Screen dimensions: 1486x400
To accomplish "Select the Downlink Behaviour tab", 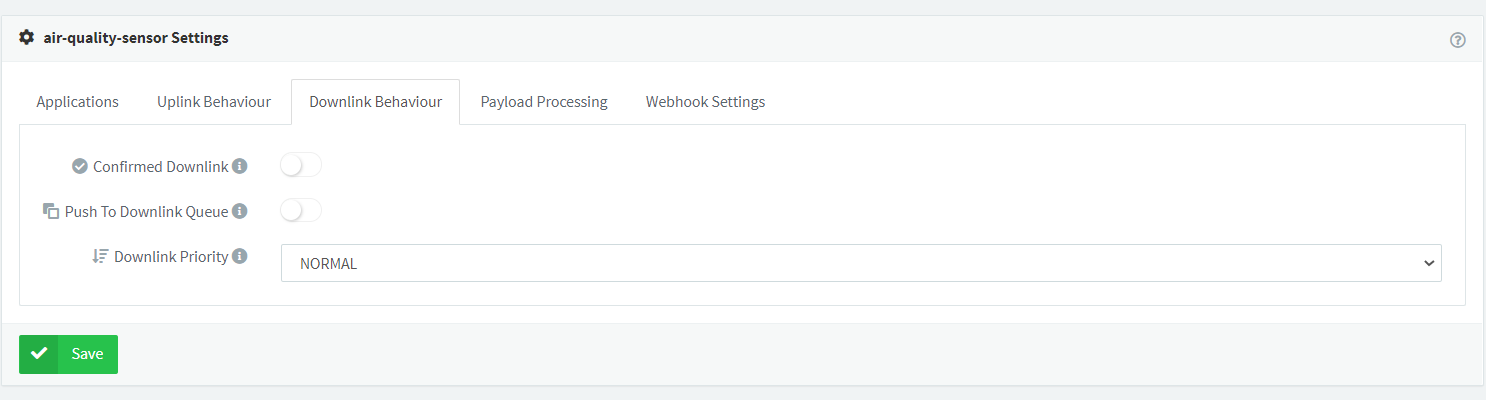I will coord(375,102).
